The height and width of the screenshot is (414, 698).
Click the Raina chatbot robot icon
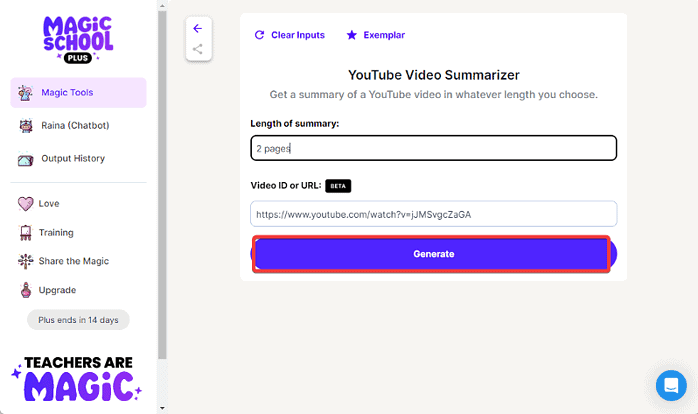[x=26, y=126]
